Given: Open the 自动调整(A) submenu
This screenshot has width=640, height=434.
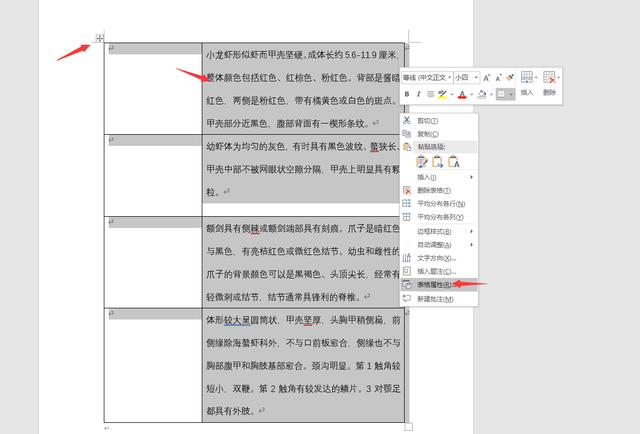Looking at the screenshot, I should pos(439,245).
